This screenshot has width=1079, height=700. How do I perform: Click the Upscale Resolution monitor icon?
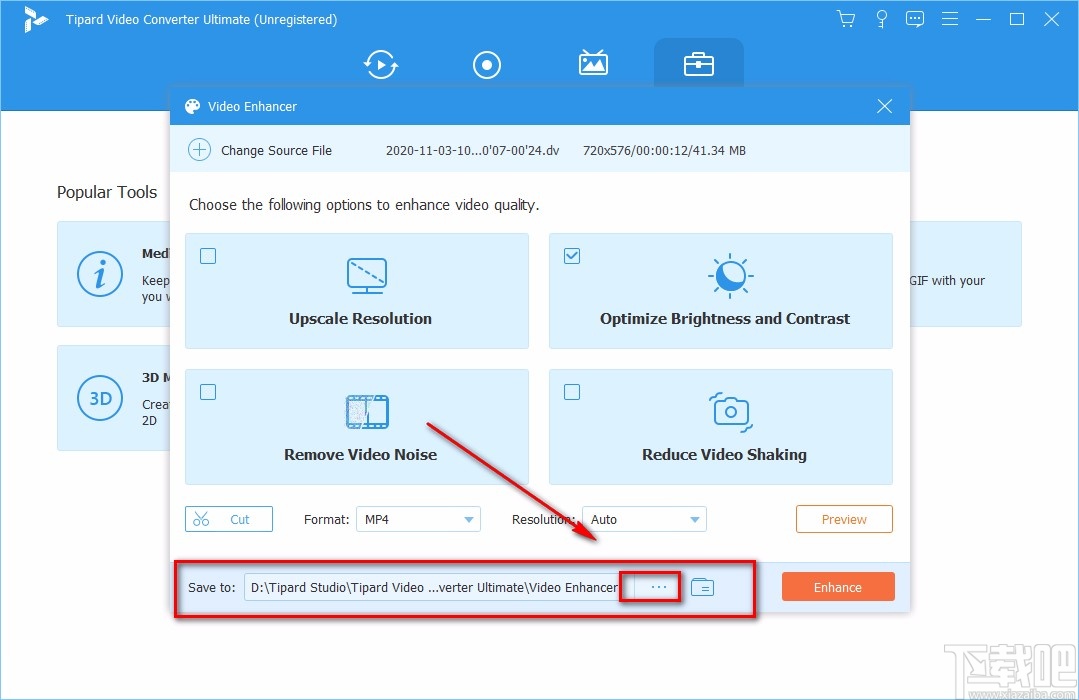click(367, 276)
